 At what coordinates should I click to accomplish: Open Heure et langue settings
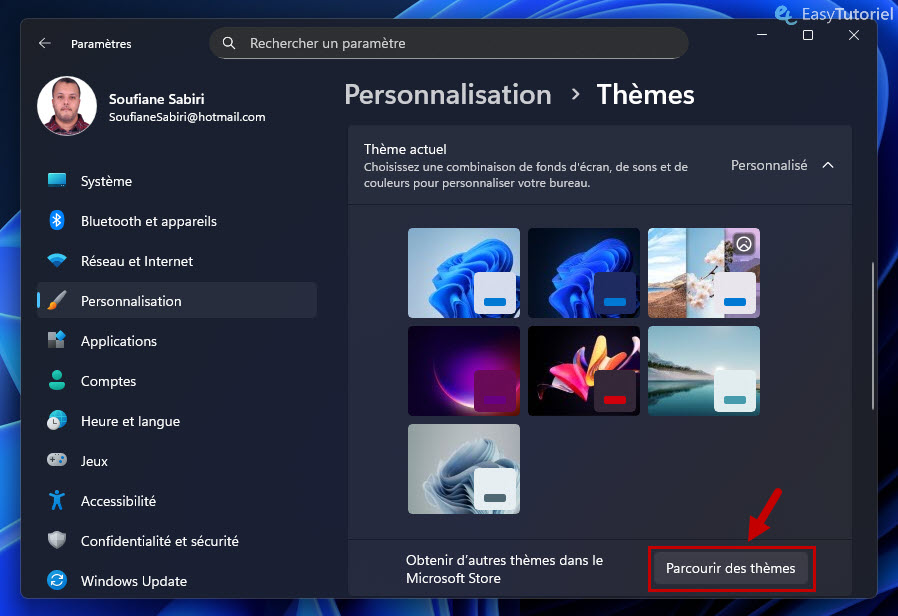[129, 421]
